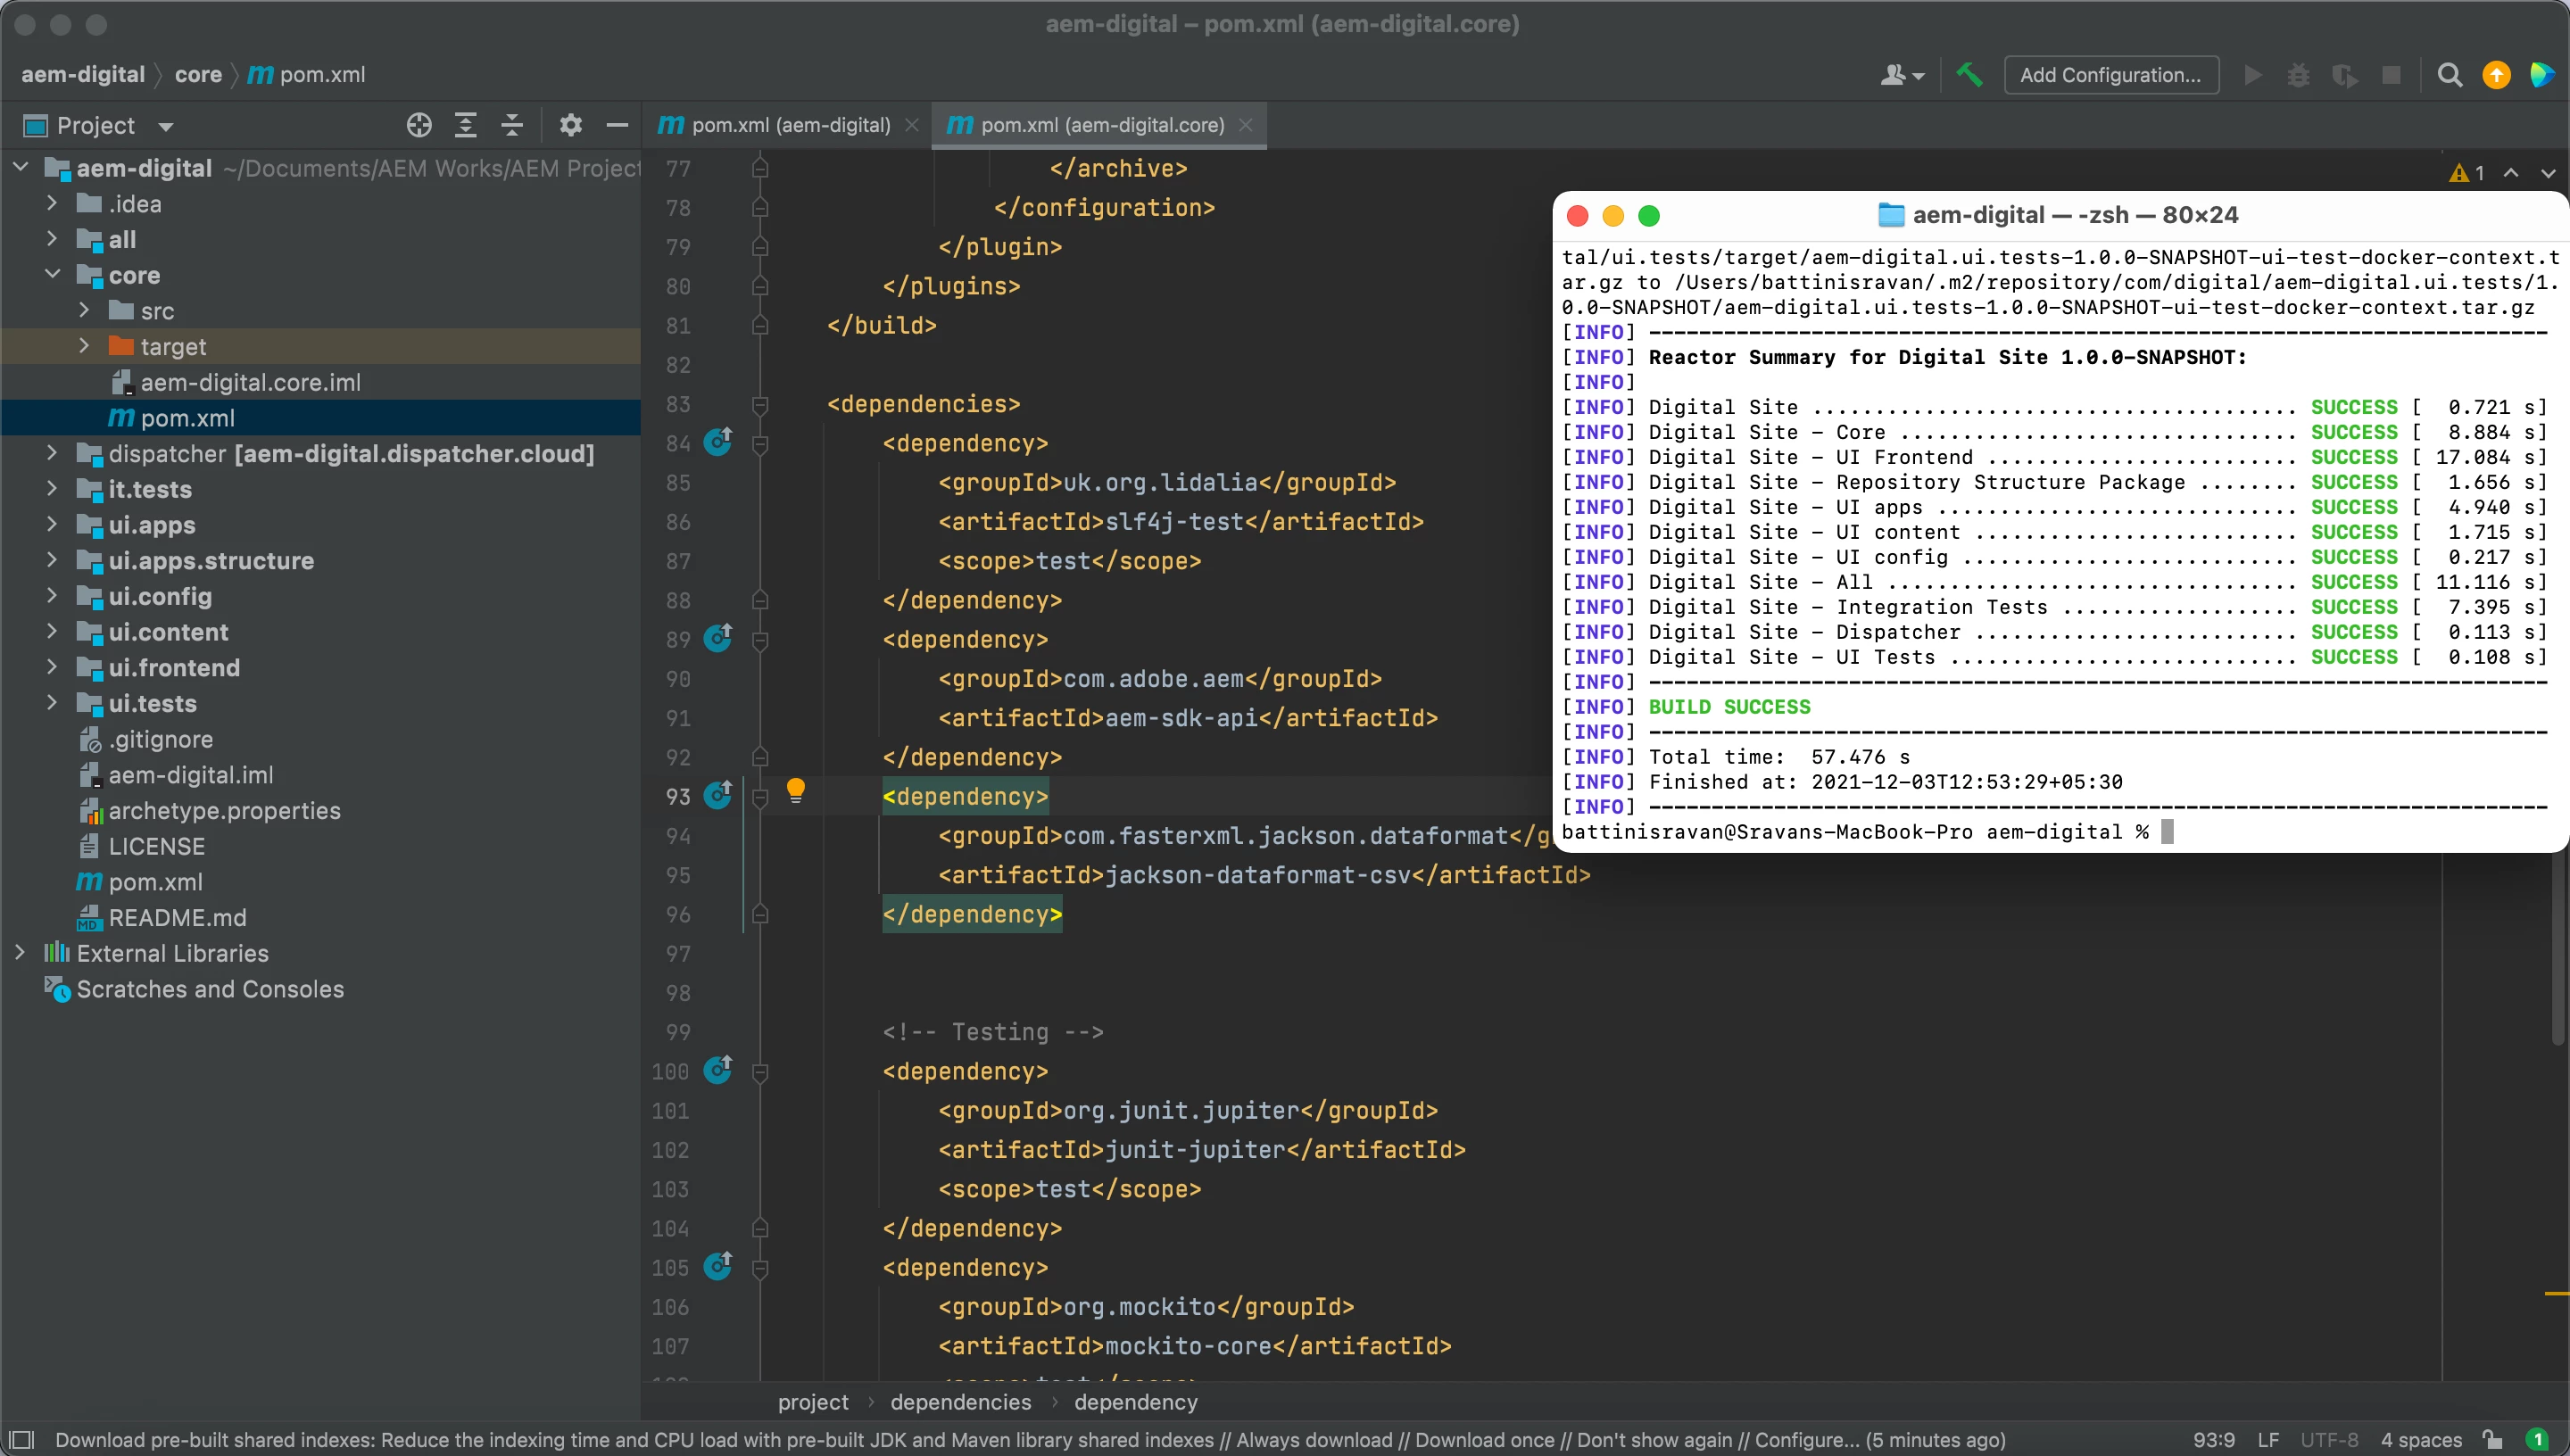Click the Add Configuration button
Image resolution: width=2570 pixels, height=1456 pixels.
click(x=2110, y=75)
